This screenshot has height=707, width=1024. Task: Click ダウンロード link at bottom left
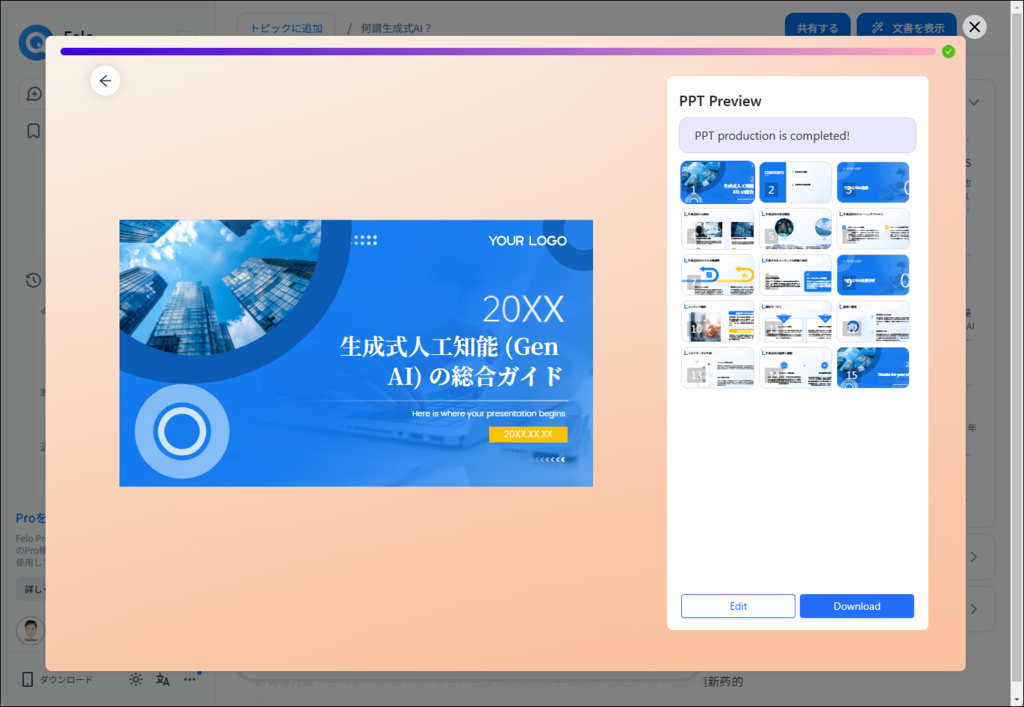coord(66,680)
